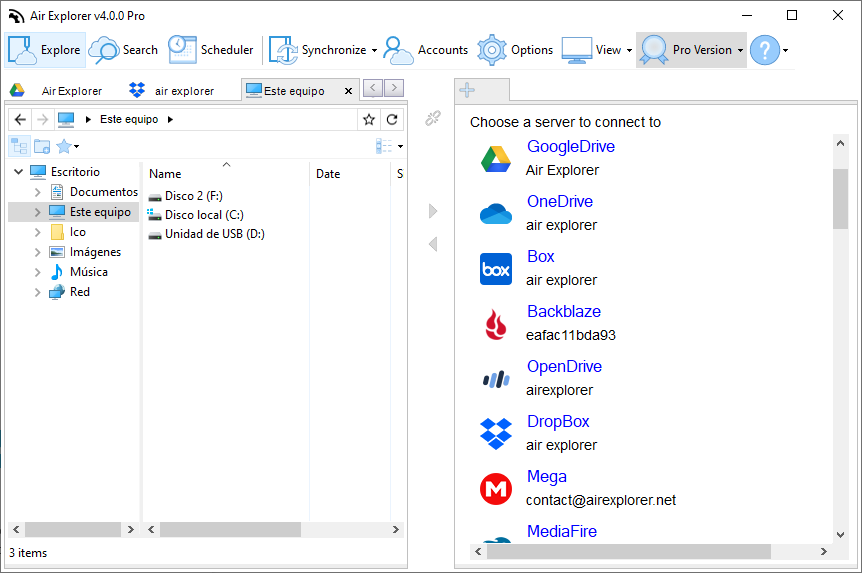Click the Box logo icon
The image size is (862, 573).
point(496,269)
